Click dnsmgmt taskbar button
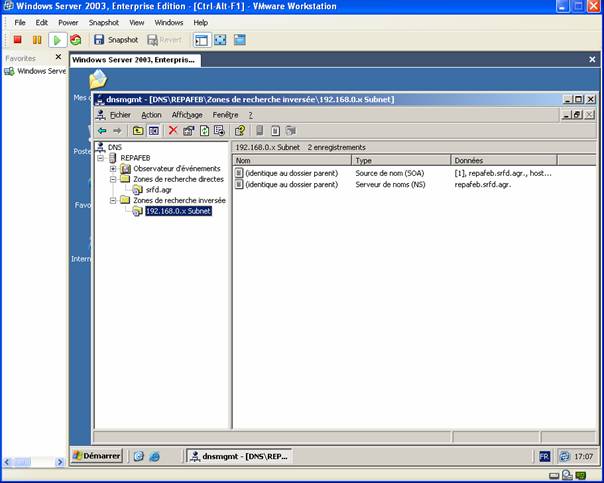 [239, 456]
